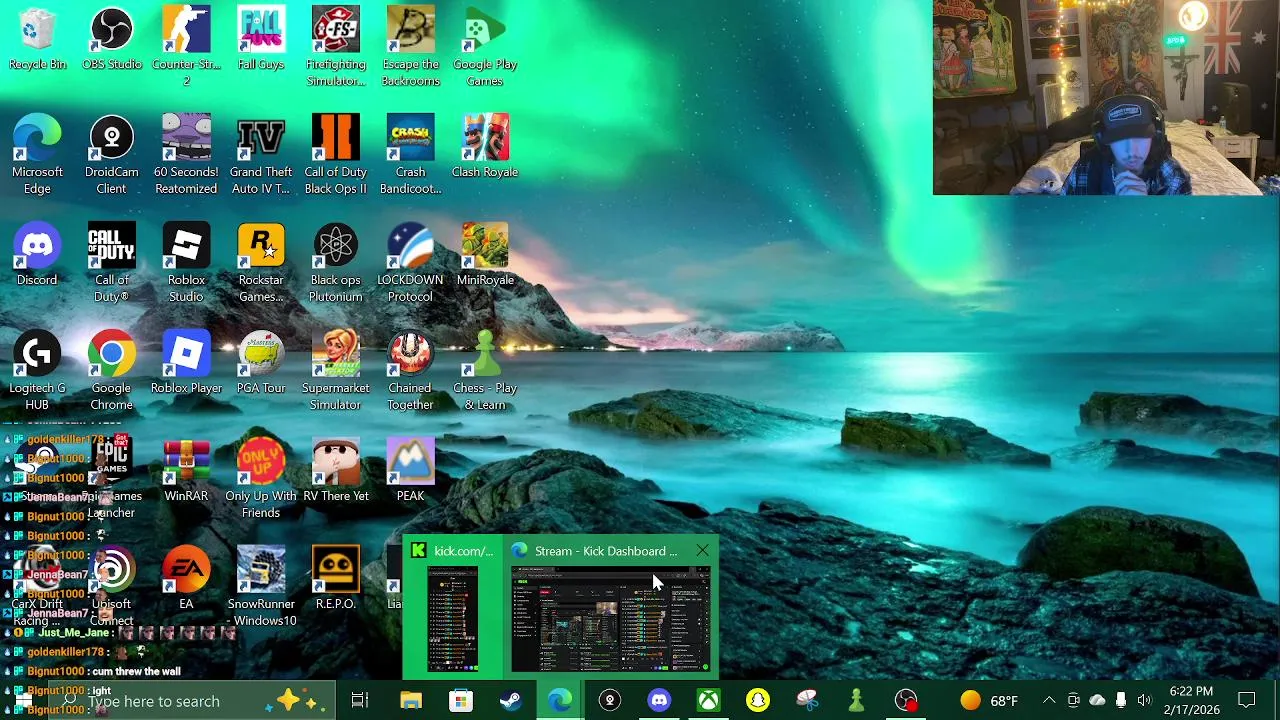
Task: Open the Counter-Strike 2 desktop shortcut
Action: [186, 46]
